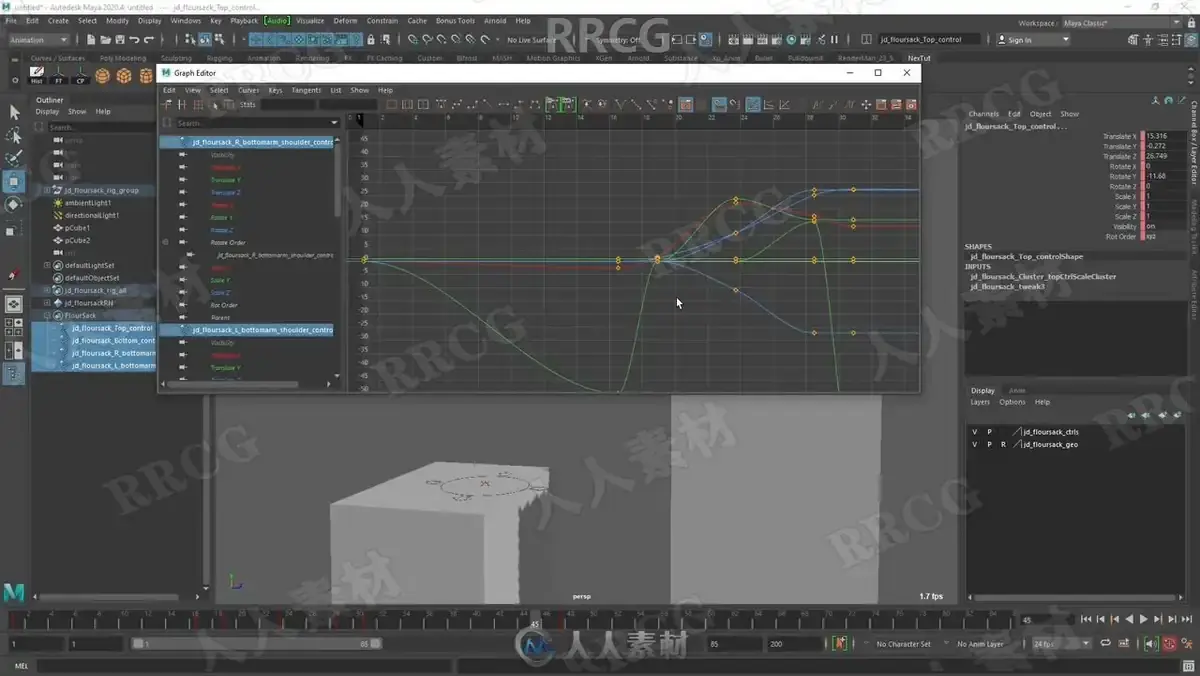The height and width of the screenshot is (676, 1200).
Task: Toggle visibility V of jd_floursack_geo layer
Action: tap(975, 444)
